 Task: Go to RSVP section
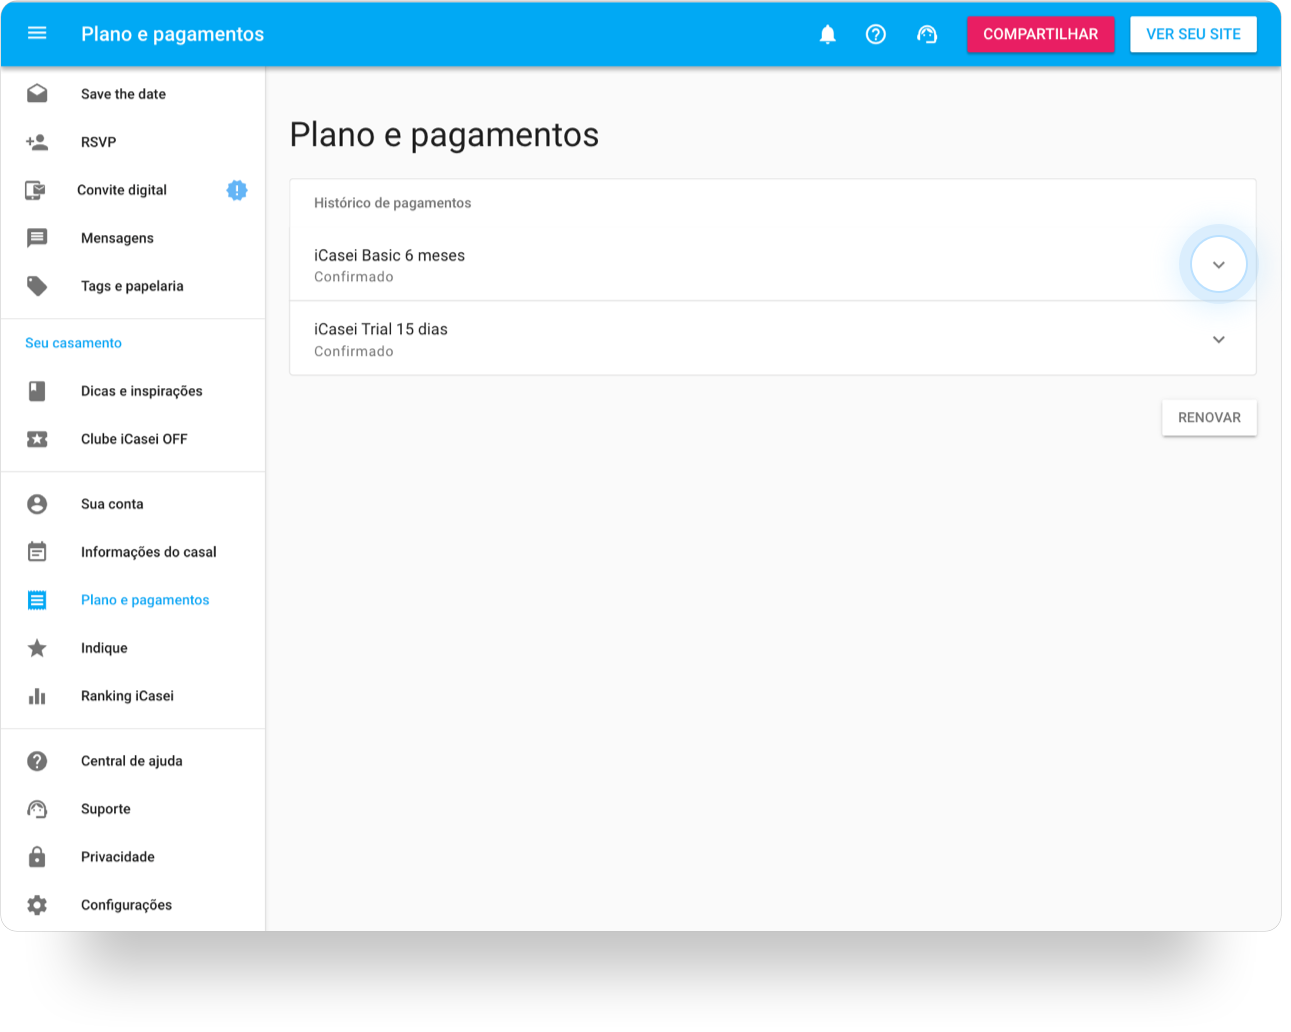point(133,142)
